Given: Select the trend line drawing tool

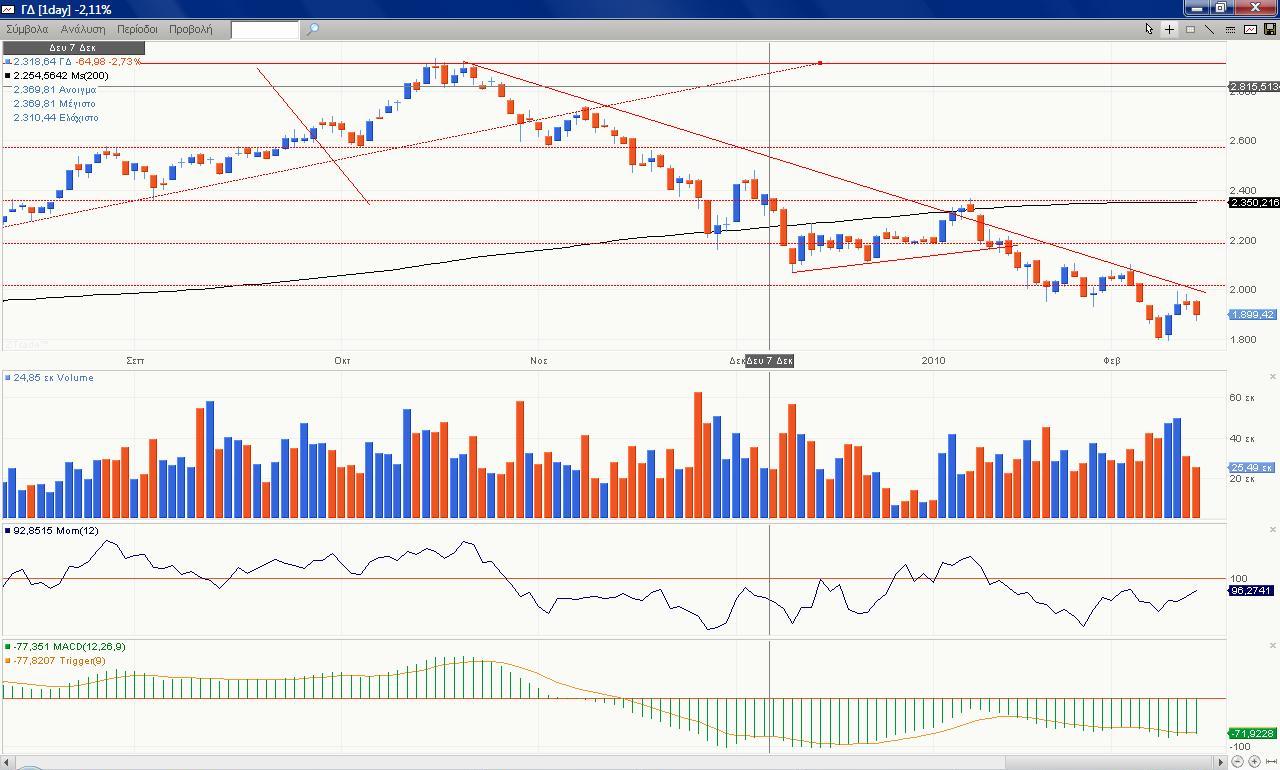Looking at the screenshot, I should 1210,29.
